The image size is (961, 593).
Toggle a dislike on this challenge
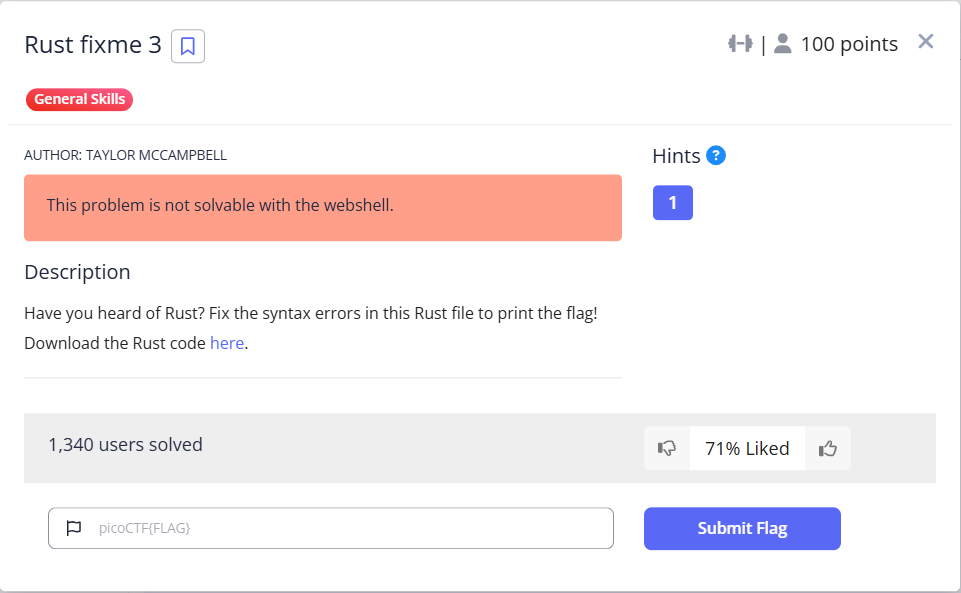point(666,448)
